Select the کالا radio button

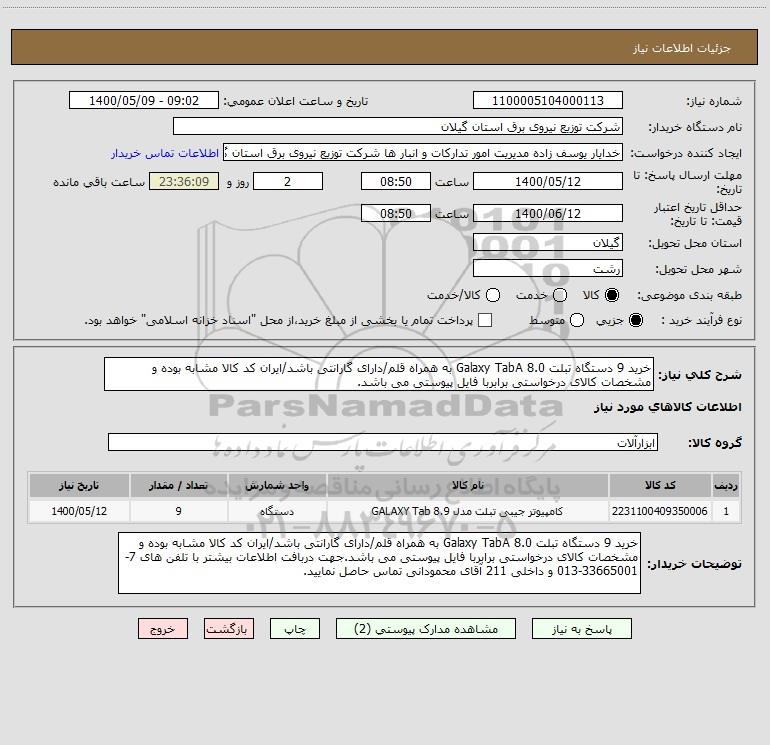coord(612,295)
